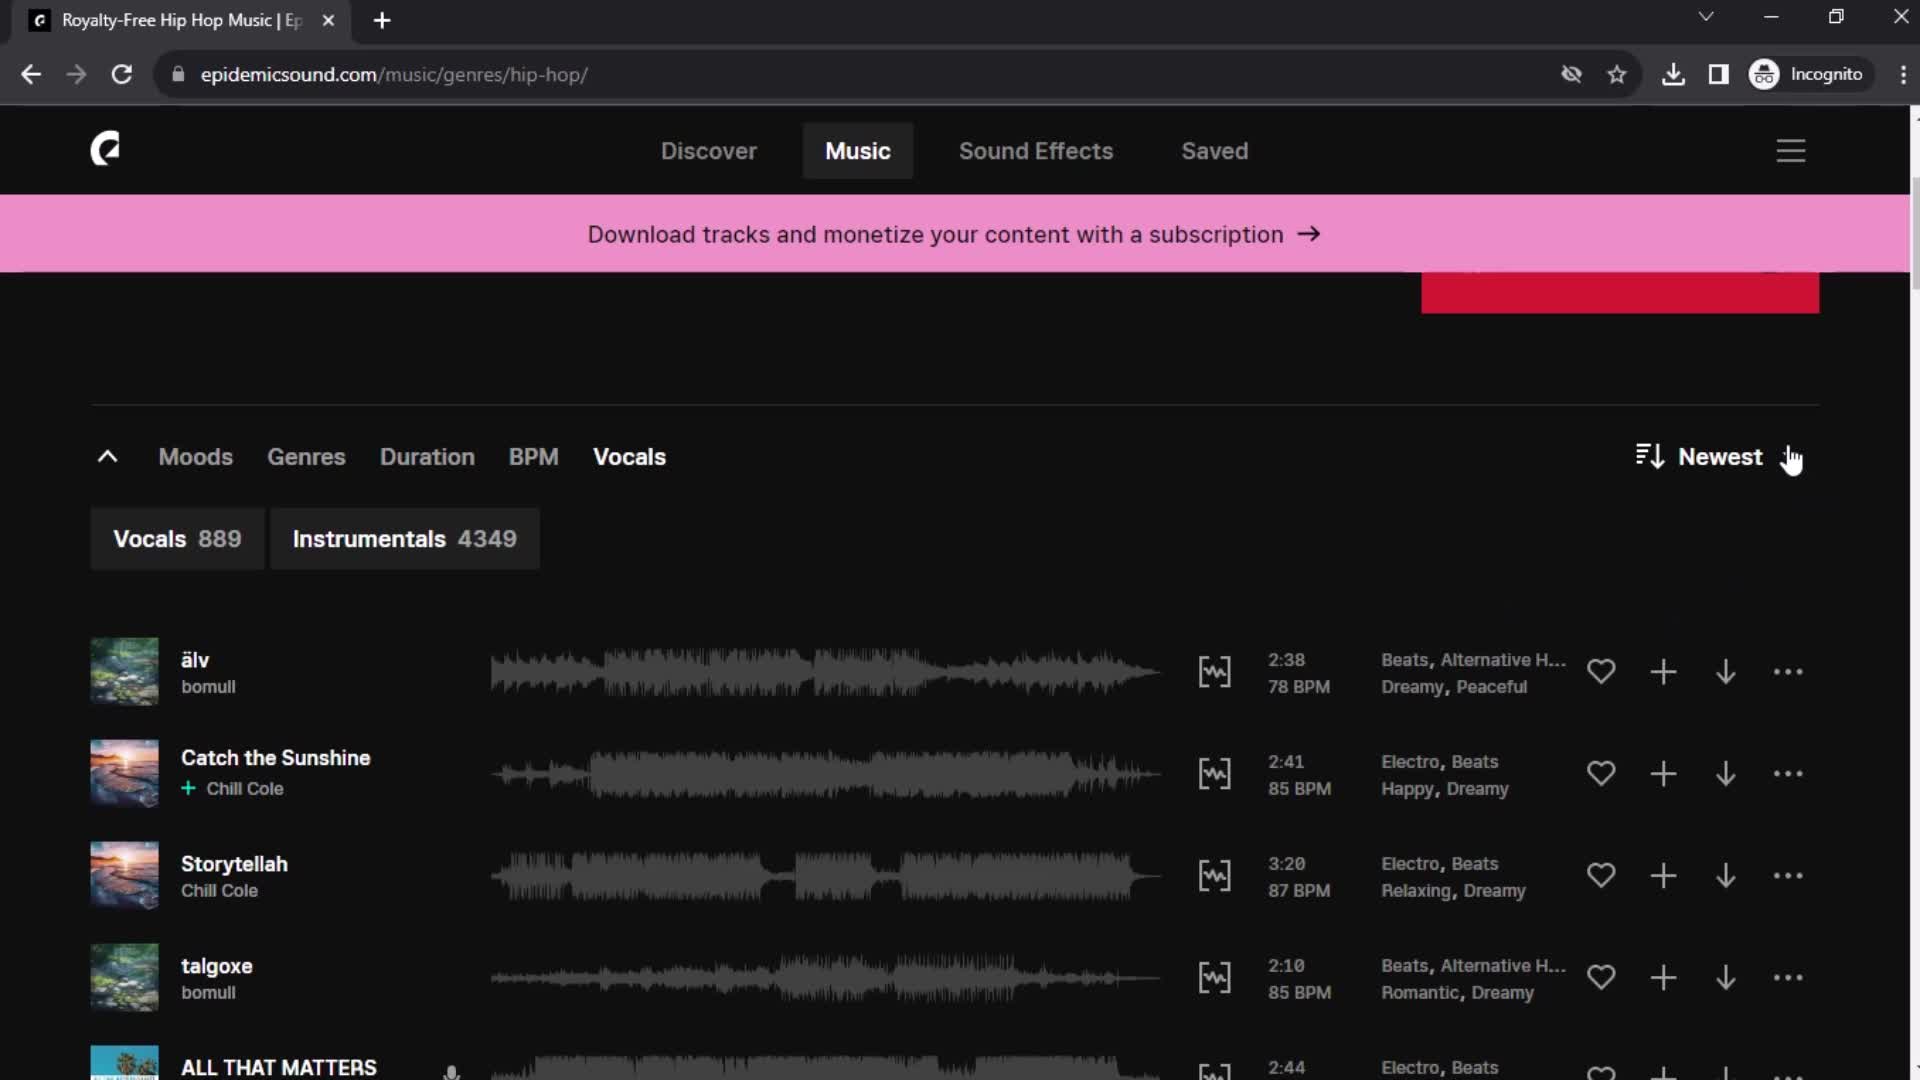Image resolution: width=1920 pixels, height=1080 pixels.
Task: Go back to previous page
Action: pyautogui.click(x=31, y=75)
